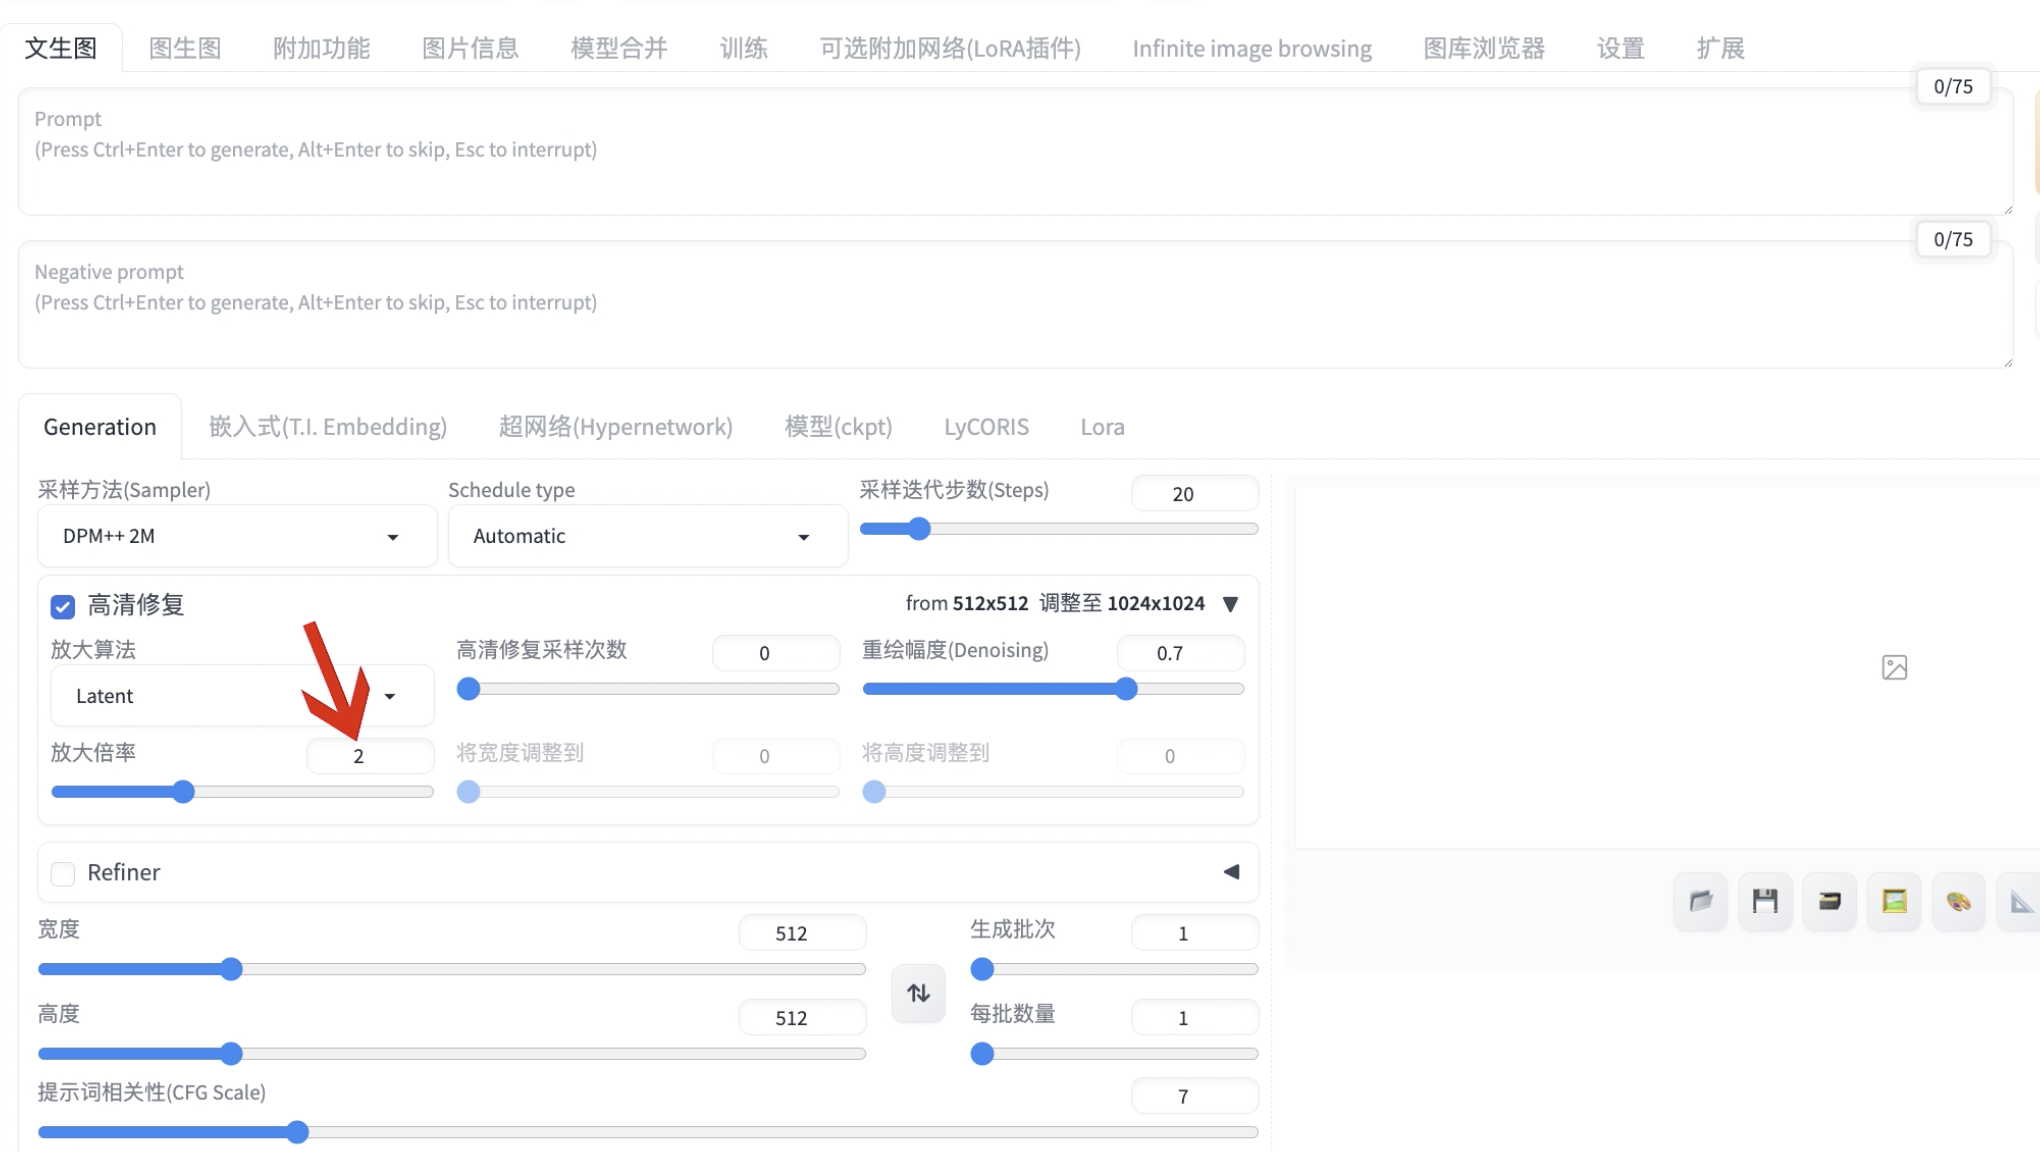Select the Lora sub-tab
Viewport: 2040px width, 1152px height.
(1103, 427)
